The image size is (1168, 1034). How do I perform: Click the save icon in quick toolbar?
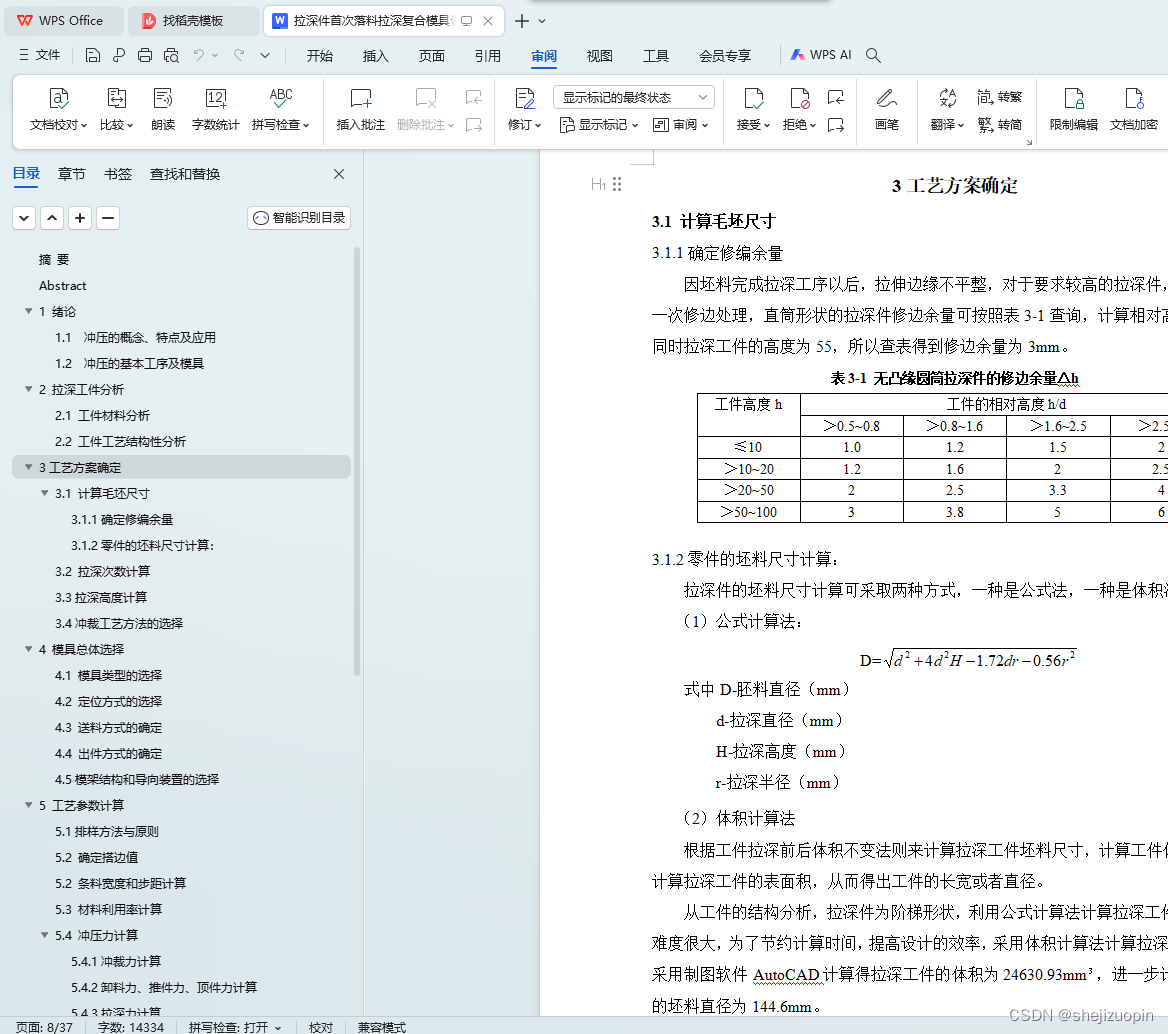92,55
